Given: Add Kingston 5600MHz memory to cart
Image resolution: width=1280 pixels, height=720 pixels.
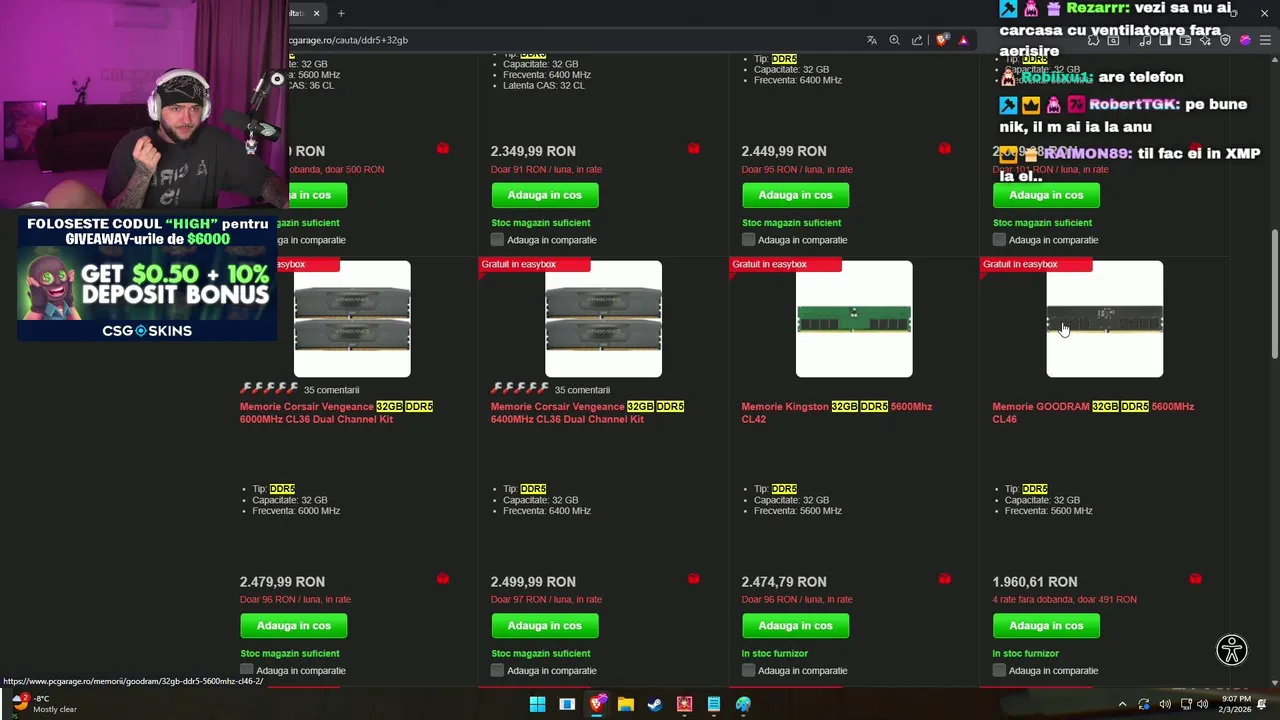Looking at the screenshot, I should pyautogui.click(x=796, y=626).
